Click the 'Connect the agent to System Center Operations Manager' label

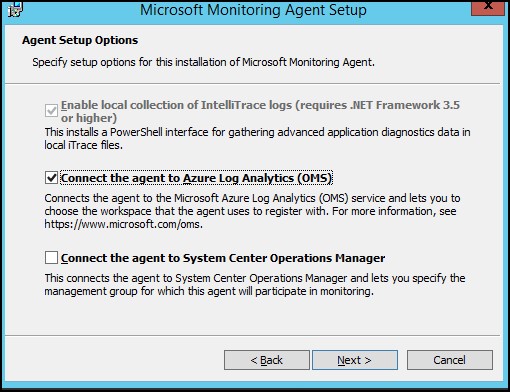point(223,258)
